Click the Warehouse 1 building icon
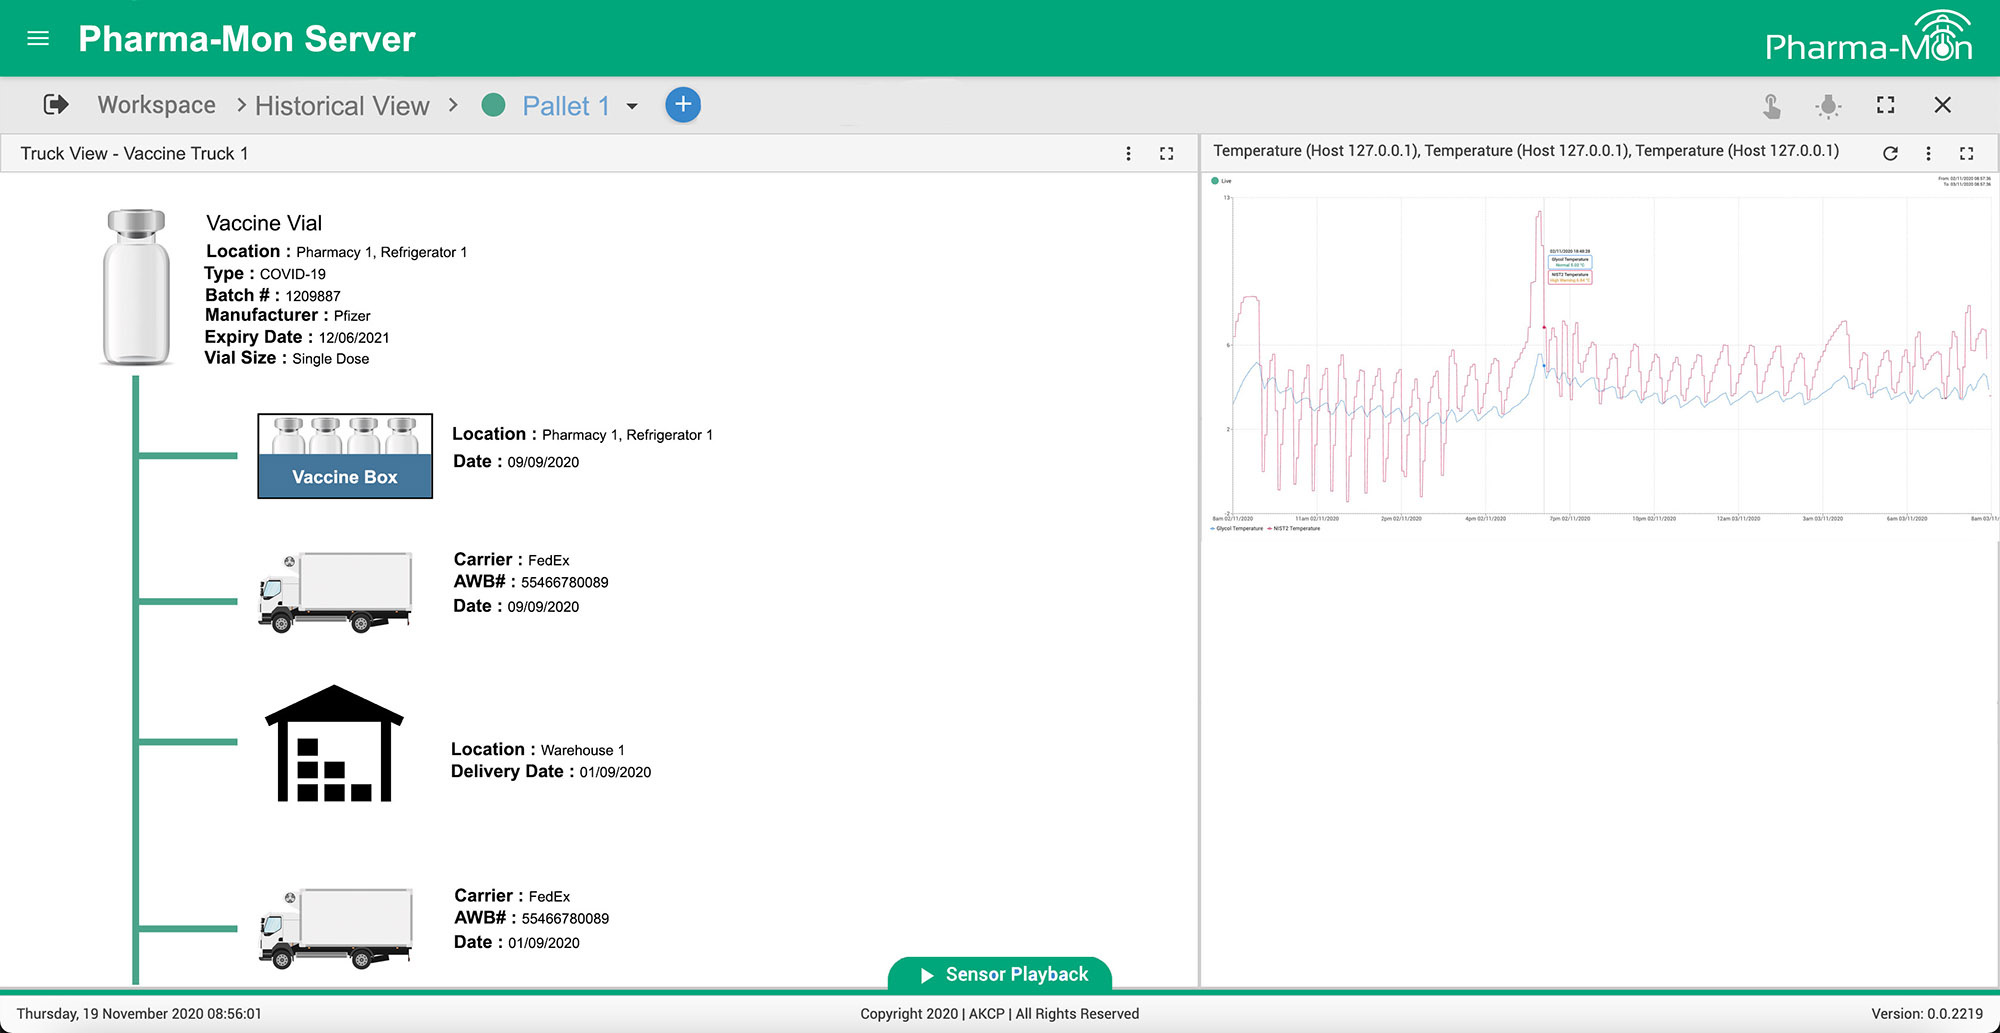Image resolution: width=2000 pixels, height=1033 pixels. [334, 743]
